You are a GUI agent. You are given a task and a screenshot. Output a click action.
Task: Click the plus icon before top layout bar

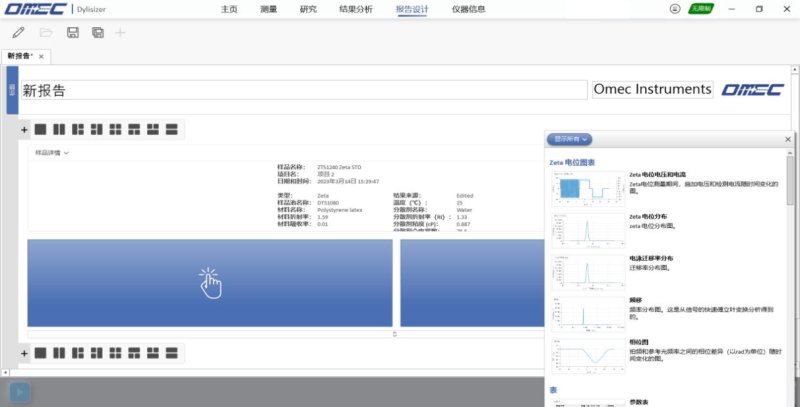24,129
